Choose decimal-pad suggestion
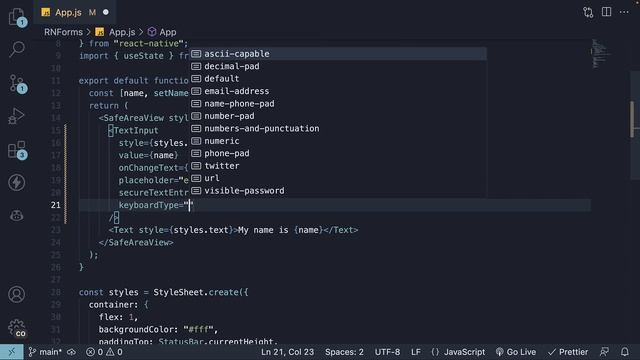This screenshot has height=360, width=640. click(338, 66)
